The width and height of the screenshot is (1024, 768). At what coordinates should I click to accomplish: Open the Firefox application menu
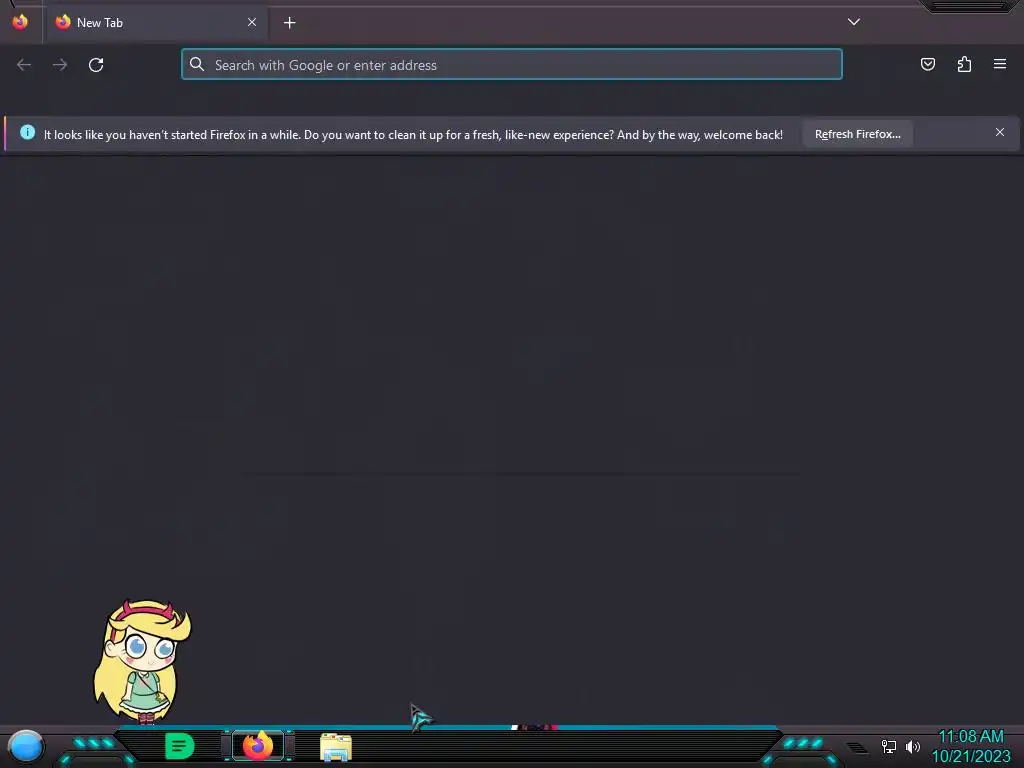tap(1000, 64)
